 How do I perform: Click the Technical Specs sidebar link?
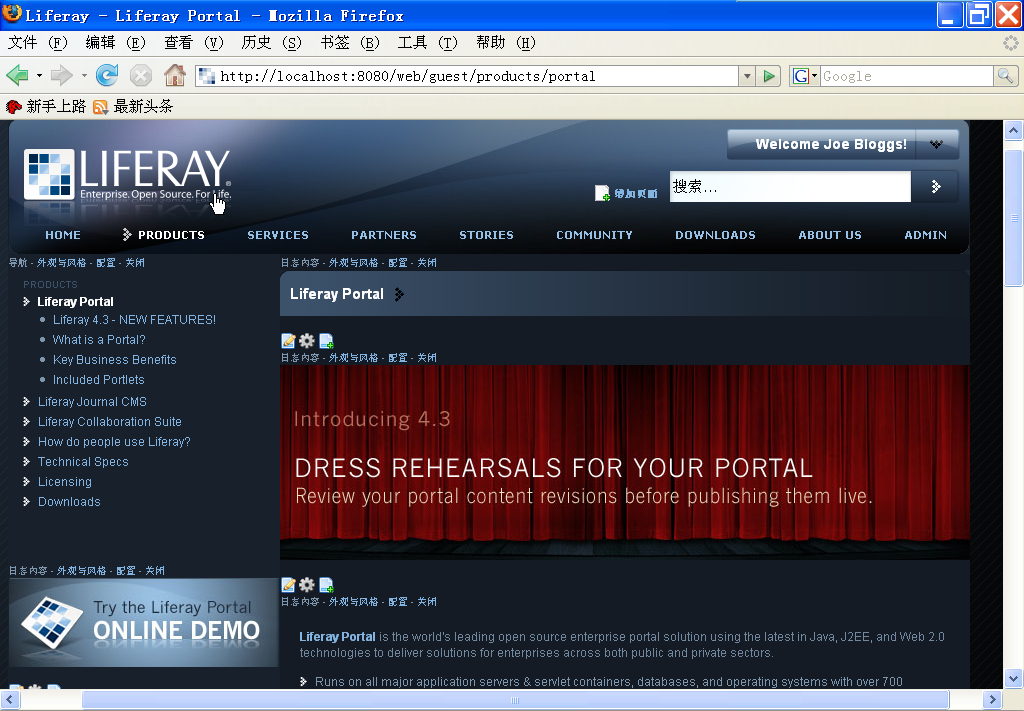click(83, 462)
